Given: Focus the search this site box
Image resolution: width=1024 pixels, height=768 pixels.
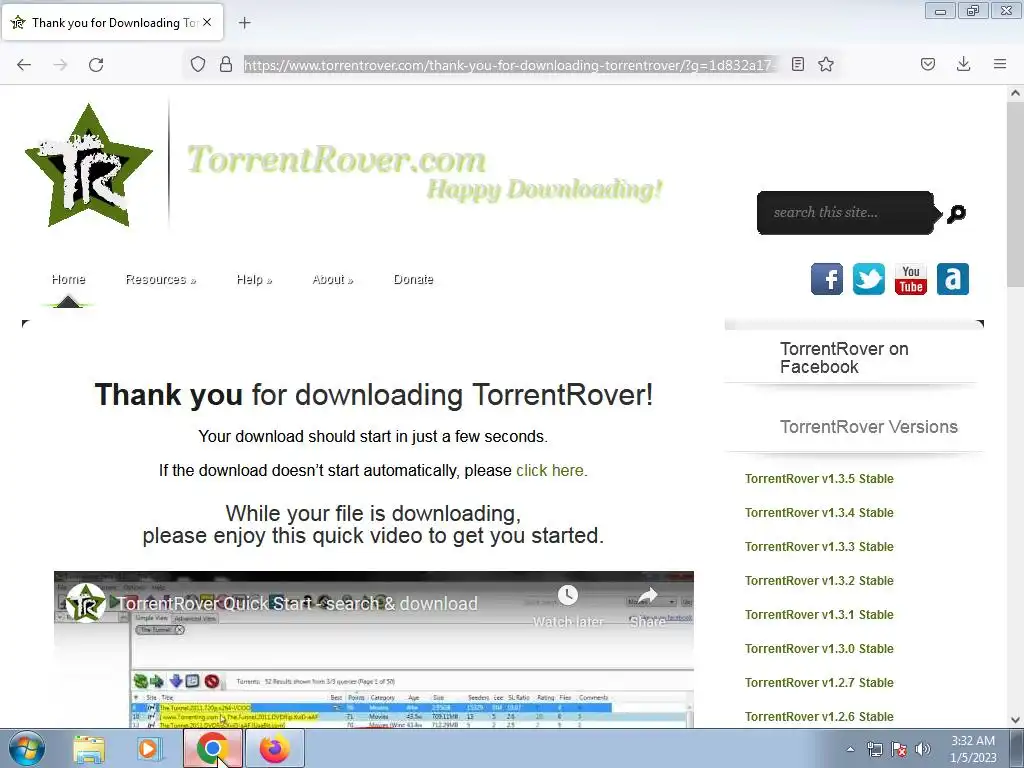Looking at the screenshot, I should [x=845, y=212].
